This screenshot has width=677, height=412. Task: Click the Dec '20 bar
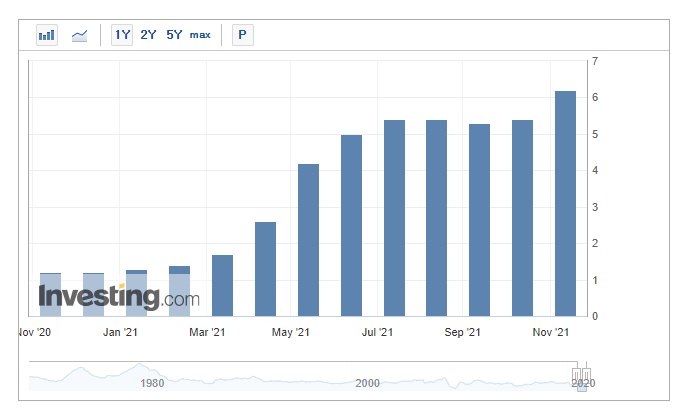(93, 295)
